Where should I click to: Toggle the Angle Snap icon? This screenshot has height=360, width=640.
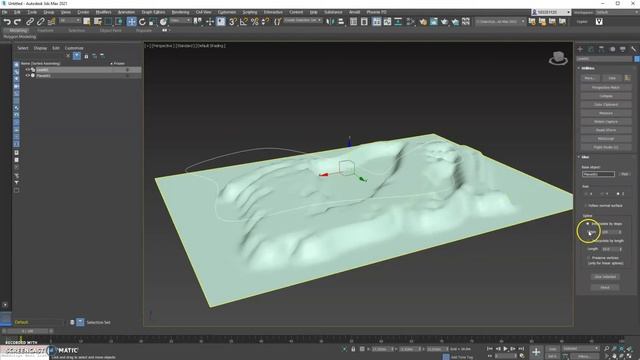244,22
